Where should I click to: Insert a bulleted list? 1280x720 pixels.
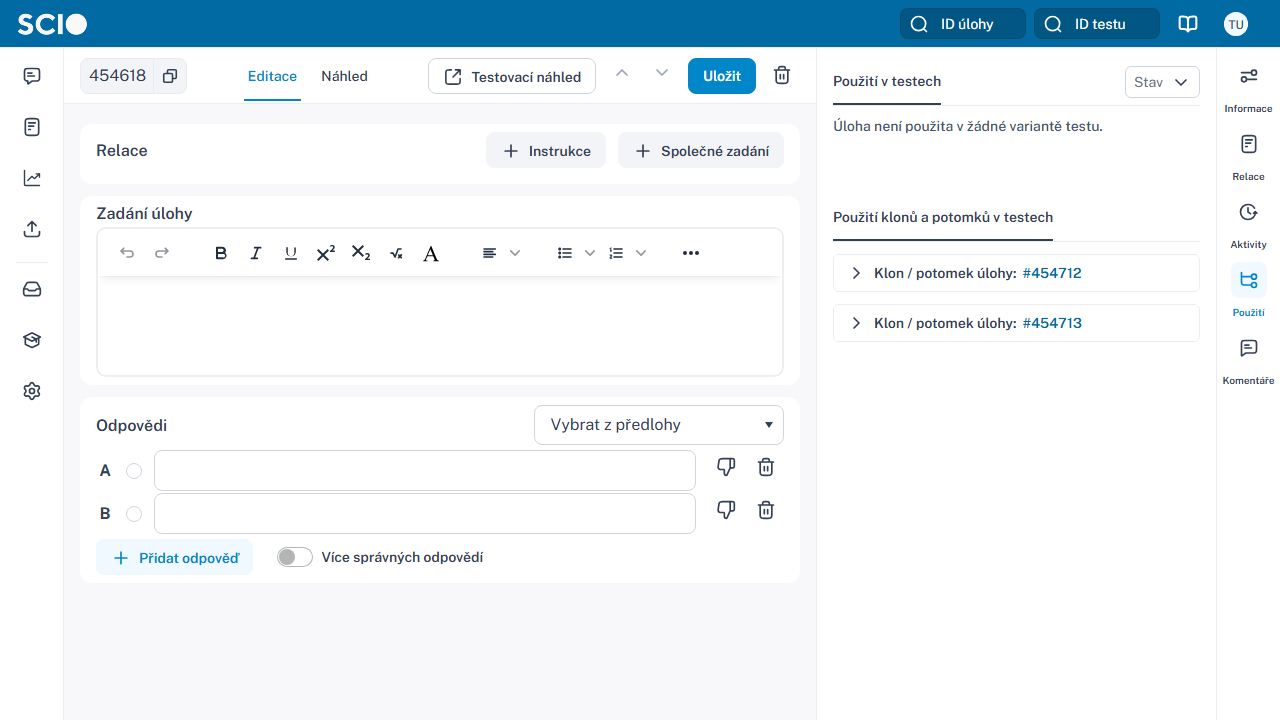[x=565, y=253]
